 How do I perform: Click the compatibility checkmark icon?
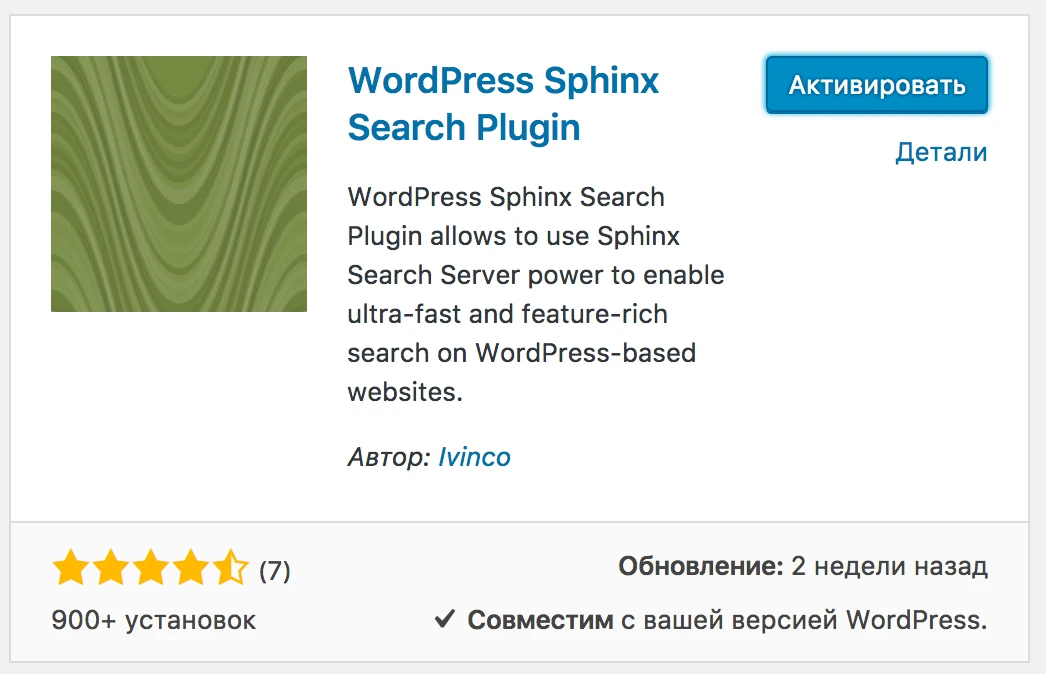click(445, 619)
